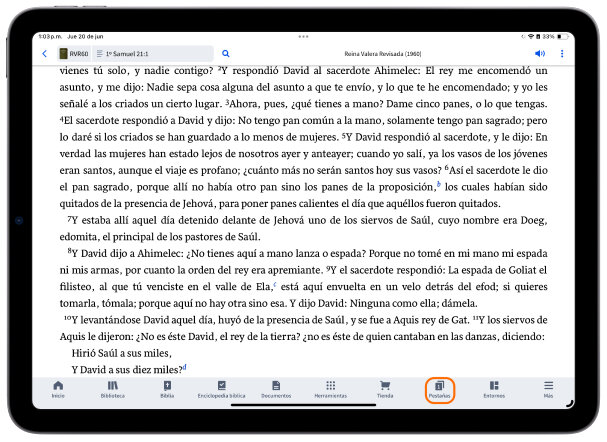607x442 pixels.
Task: Tap the 1º Samuel 21:1 reference field
Action: pos(153,54)
